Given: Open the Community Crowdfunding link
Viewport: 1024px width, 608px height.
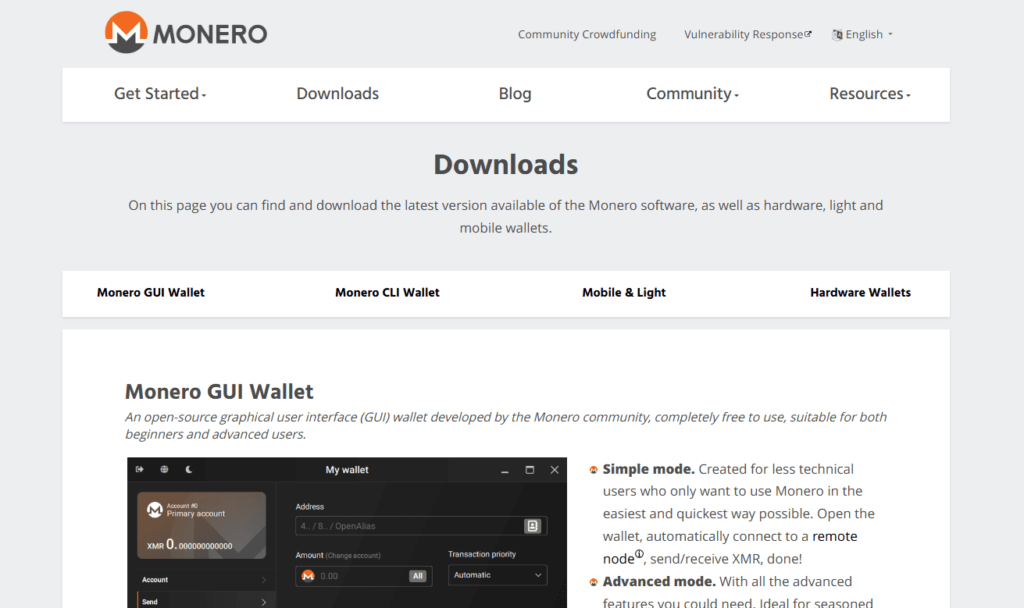Looking at the screenshot, I should [586, 33].
